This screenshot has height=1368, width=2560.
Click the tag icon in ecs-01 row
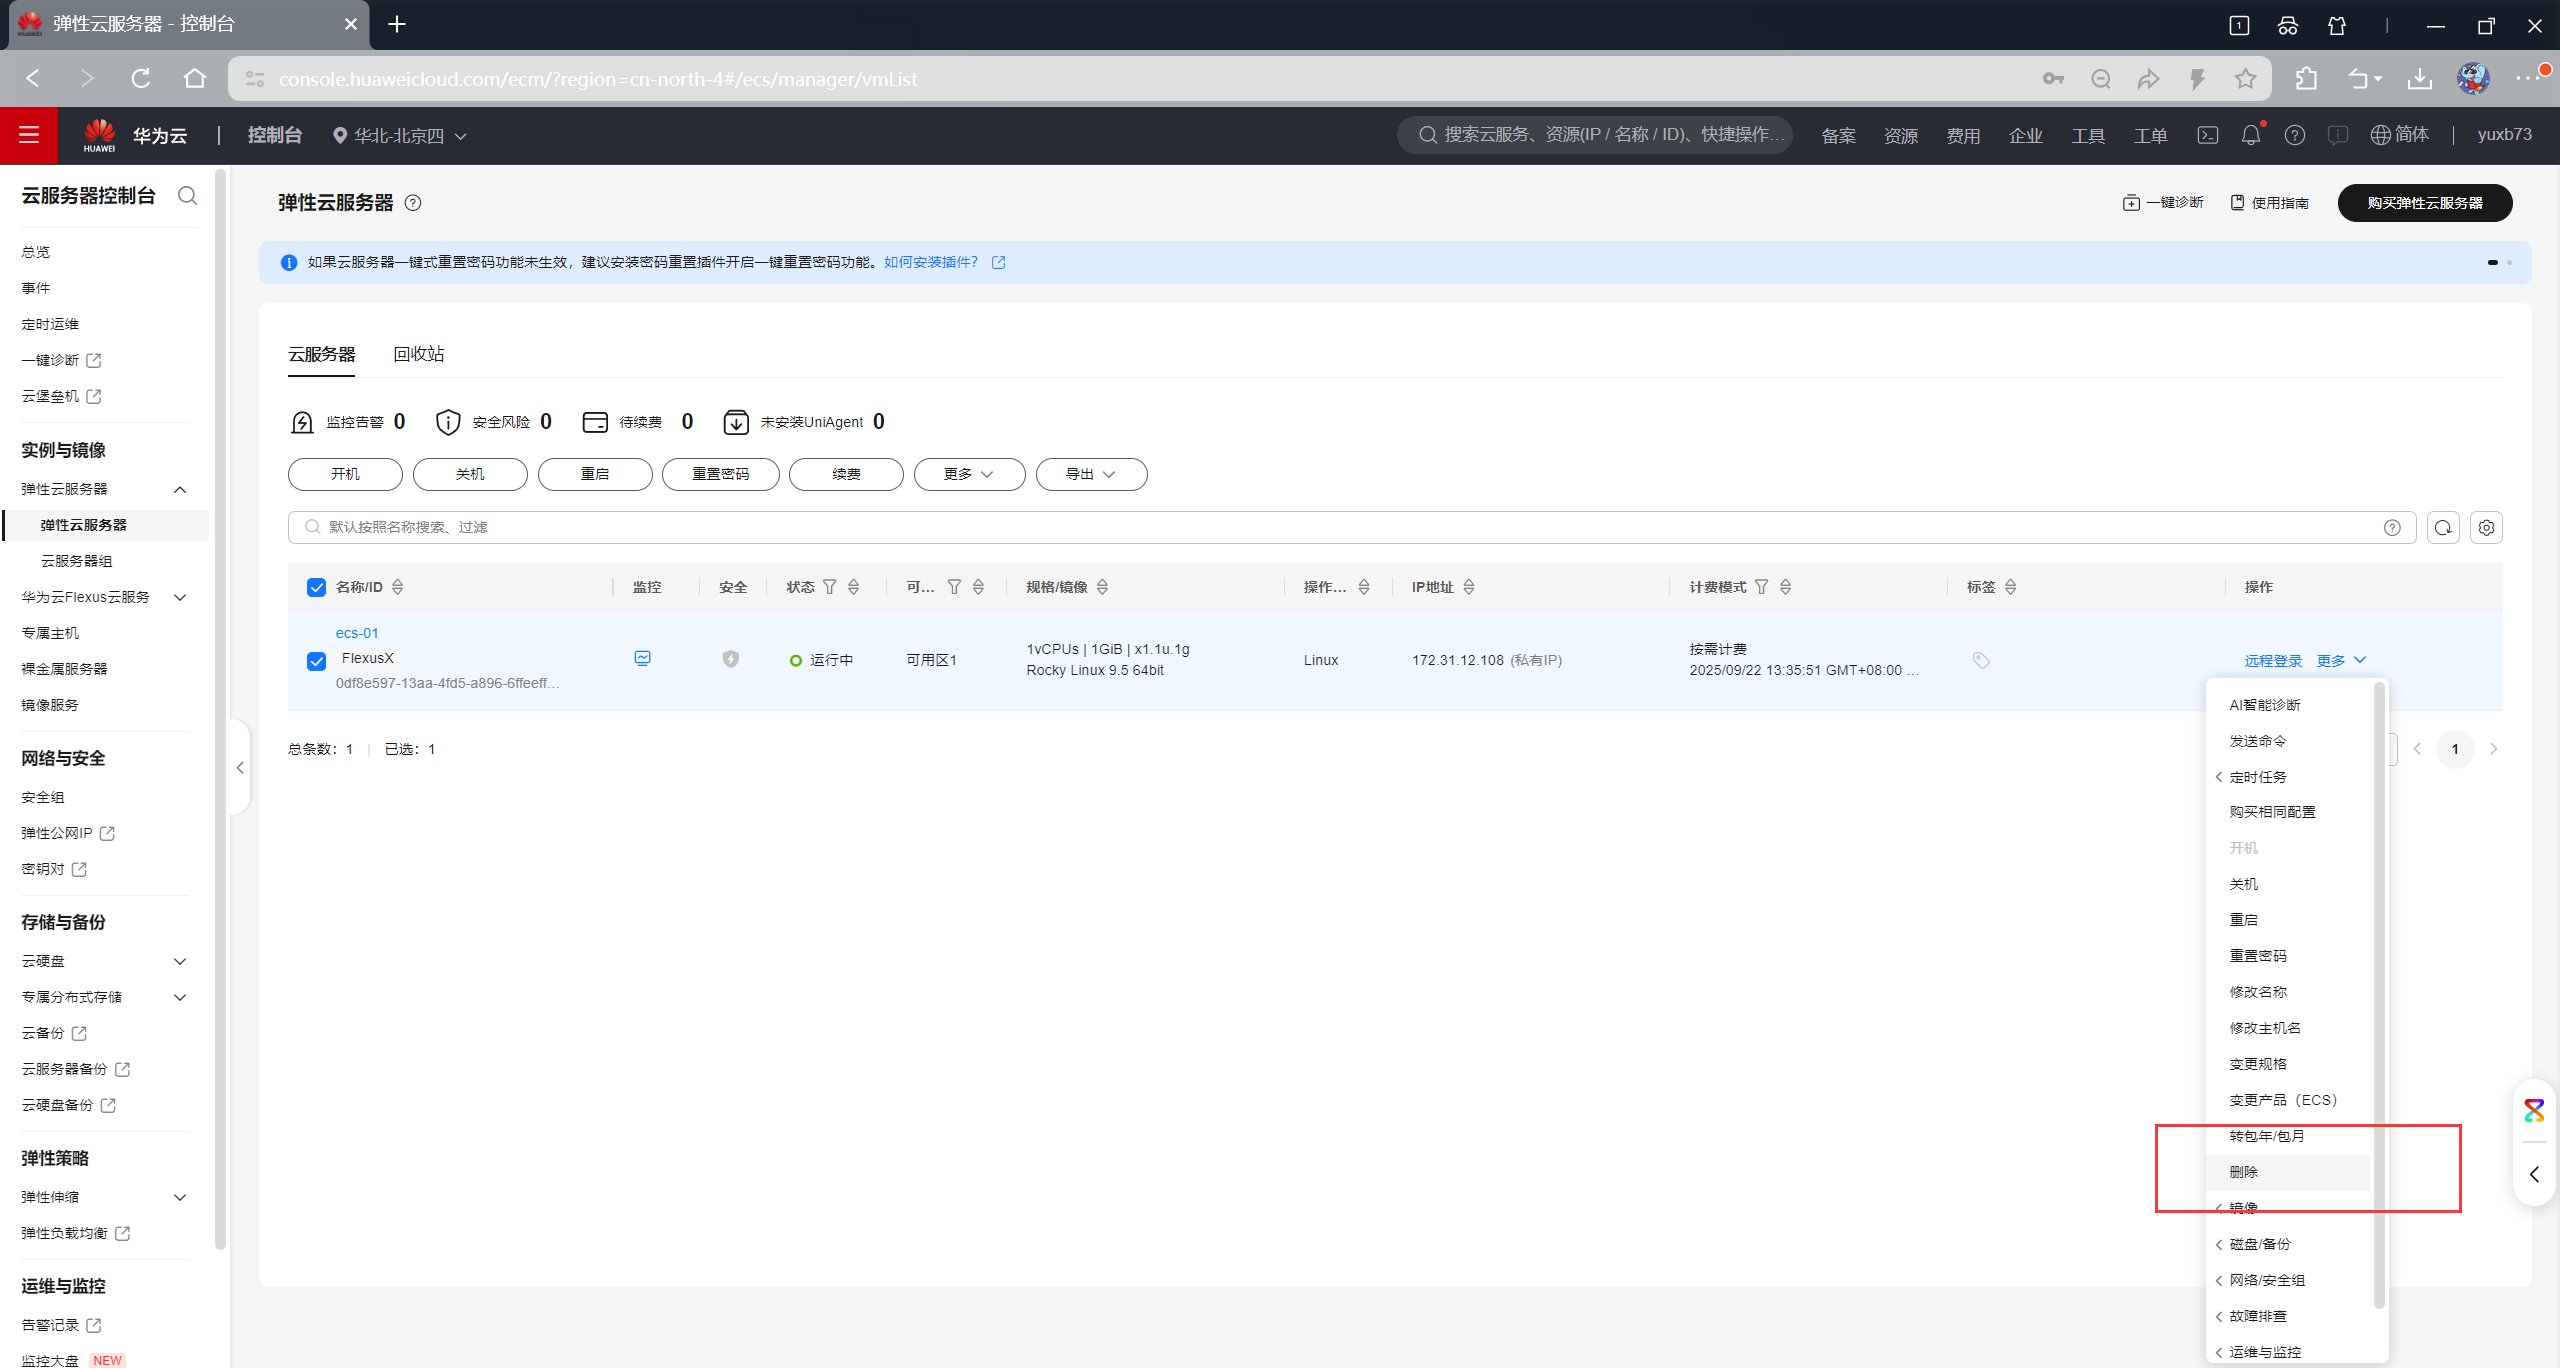(1981, 660)
